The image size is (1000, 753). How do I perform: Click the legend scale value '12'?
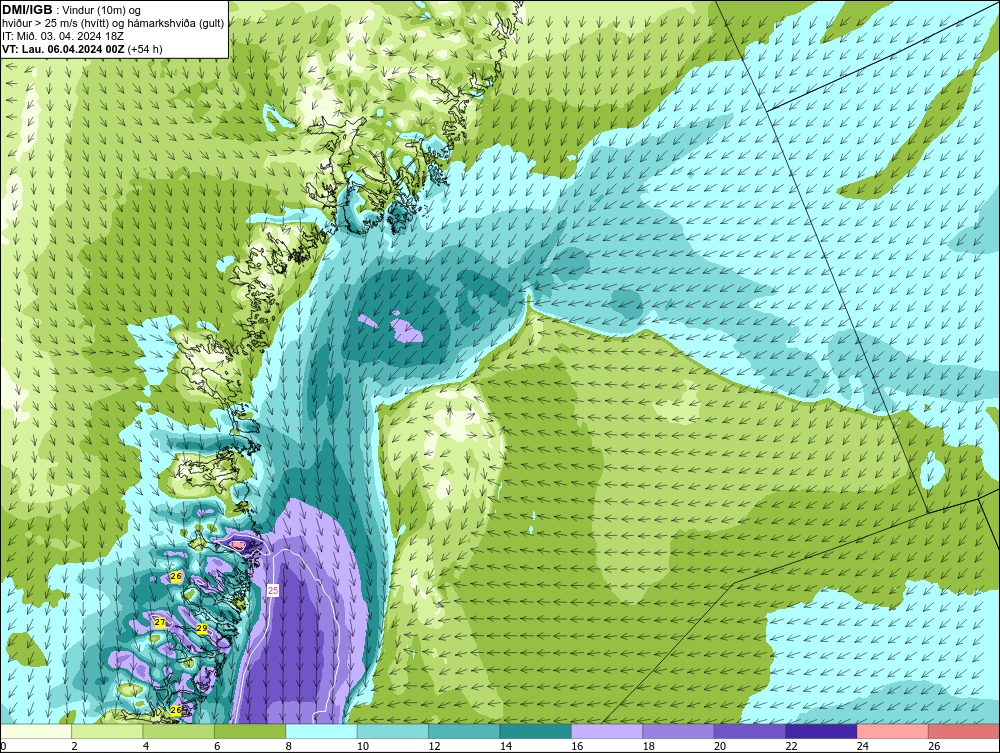pos(434,746)
